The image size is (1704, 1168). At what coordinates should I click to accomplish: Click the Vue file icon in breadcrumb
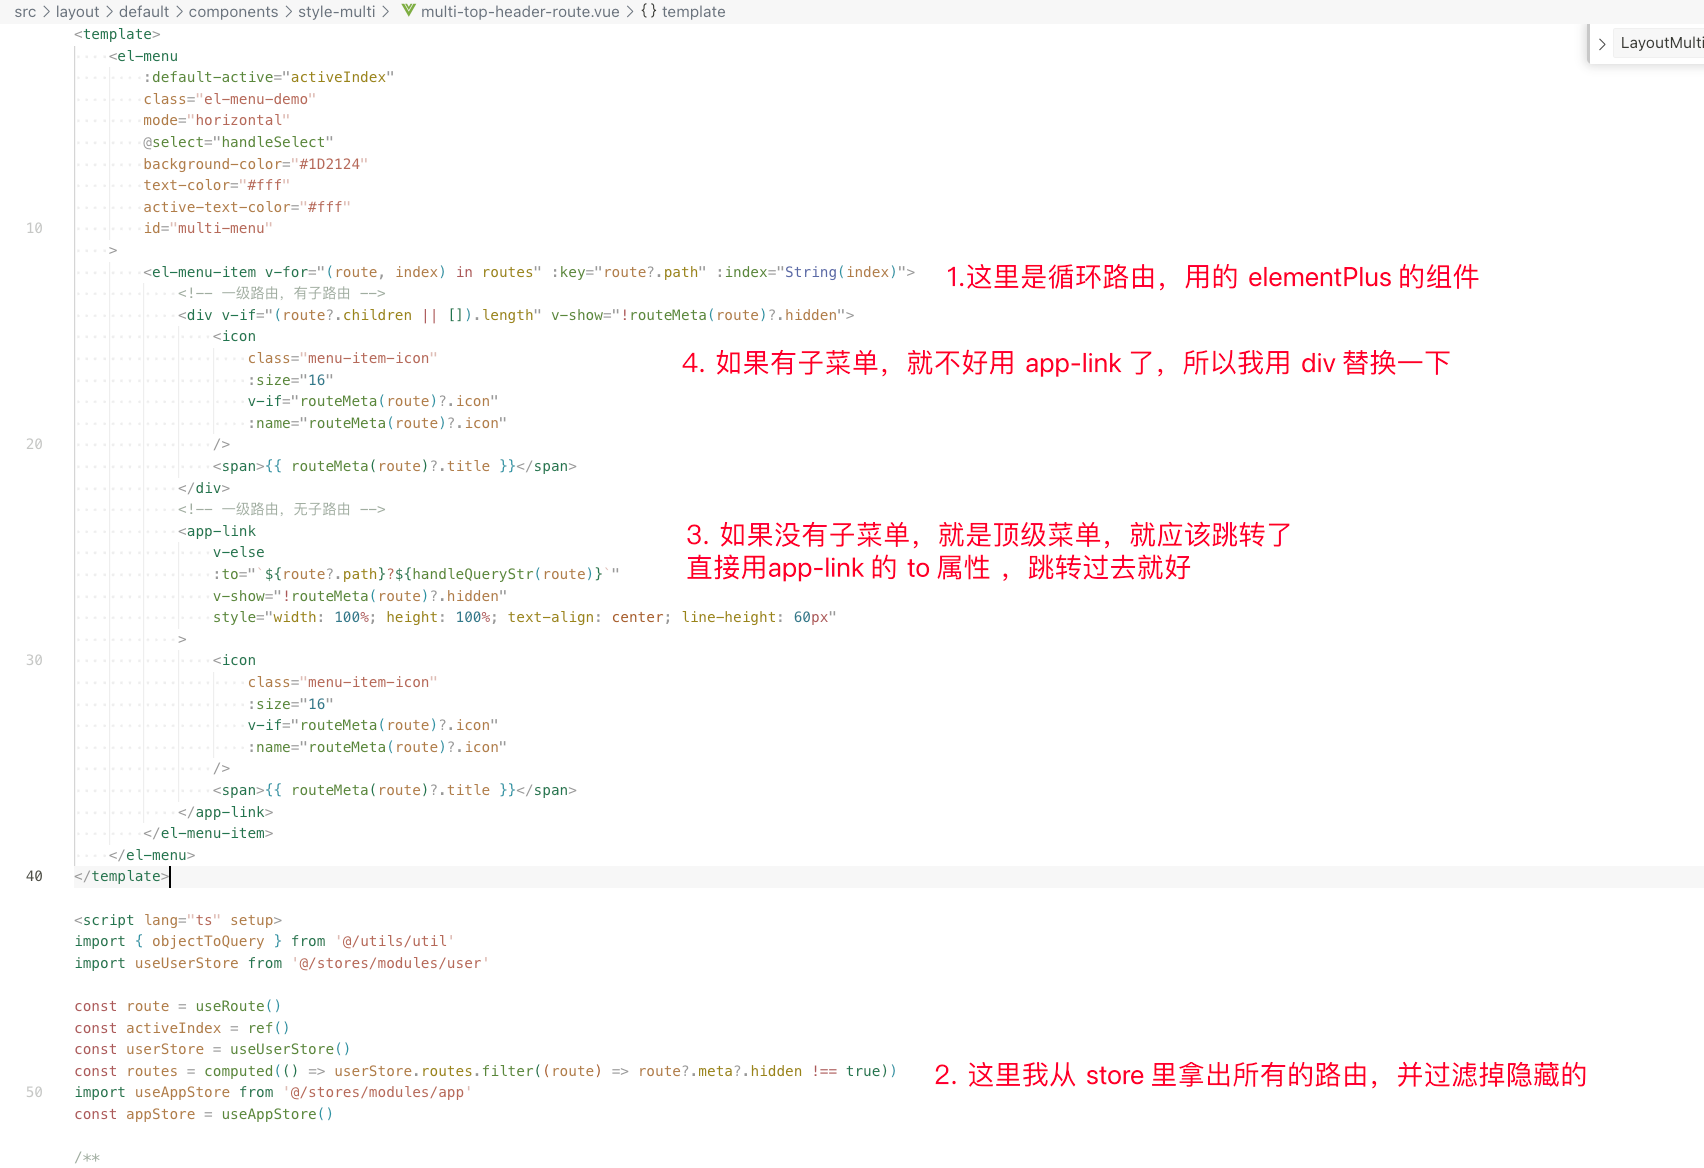click(408, 11)
